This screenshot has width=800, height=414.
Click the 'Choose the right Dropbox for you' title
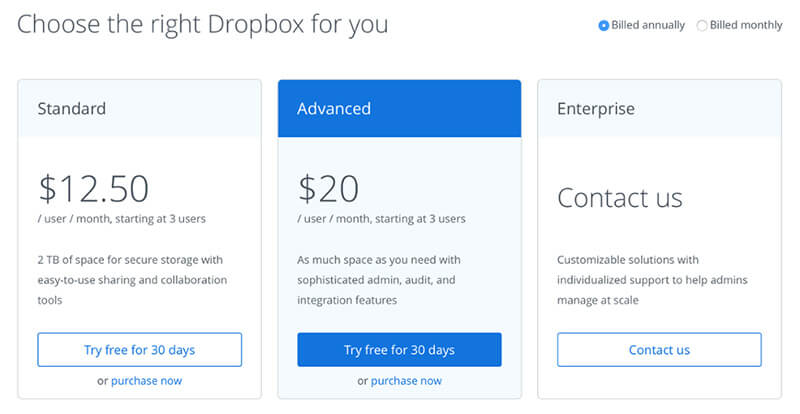(x=203, y=24)
